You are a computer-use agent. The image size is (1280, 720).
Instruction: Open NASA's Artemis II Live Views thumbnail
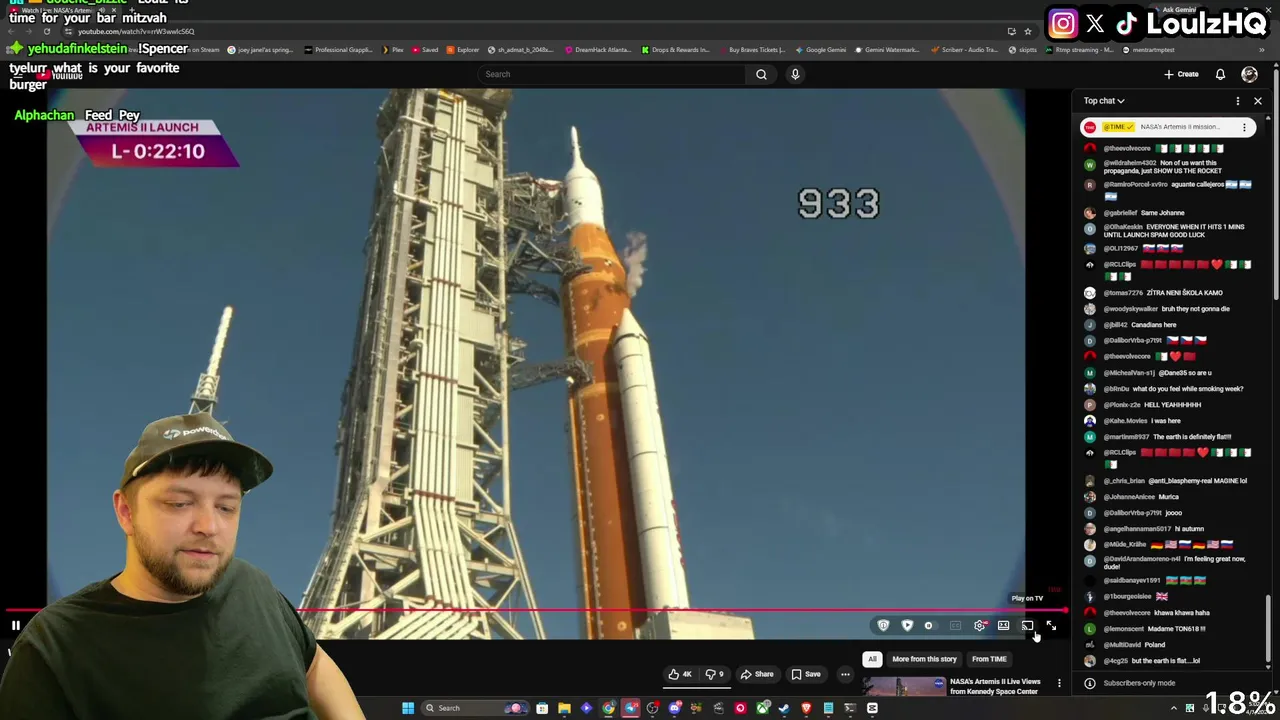tap(905, 686)
